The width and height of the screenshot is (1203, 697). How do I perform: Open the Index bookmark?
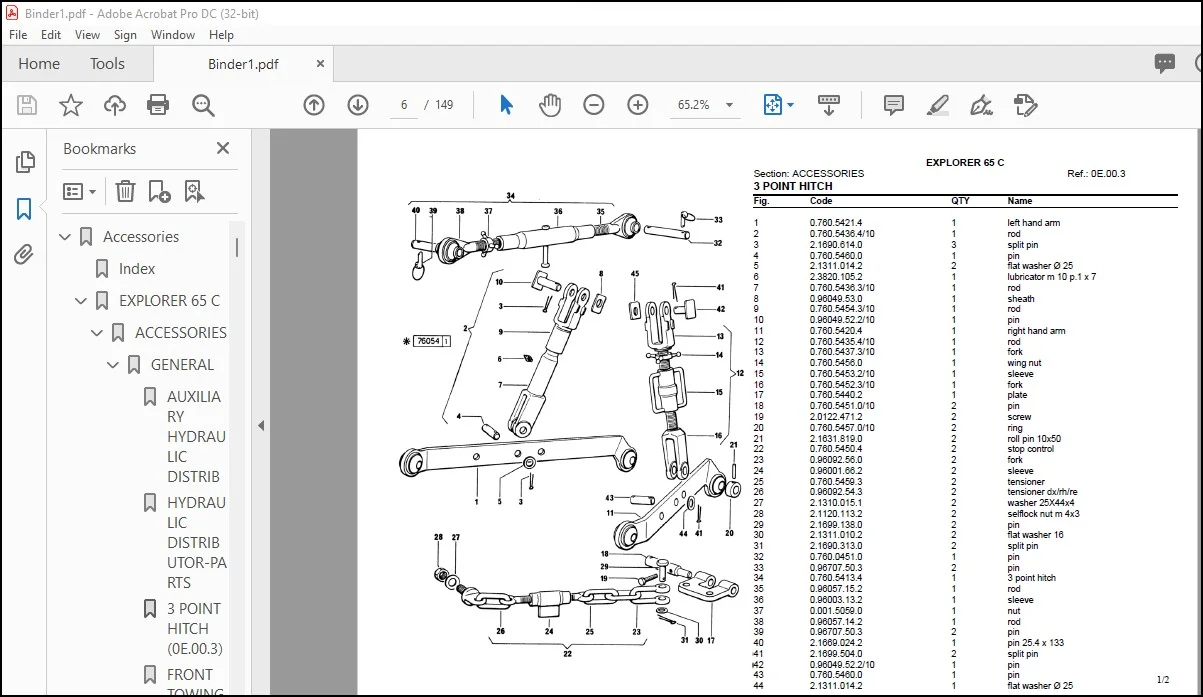[x=137, y=269]
